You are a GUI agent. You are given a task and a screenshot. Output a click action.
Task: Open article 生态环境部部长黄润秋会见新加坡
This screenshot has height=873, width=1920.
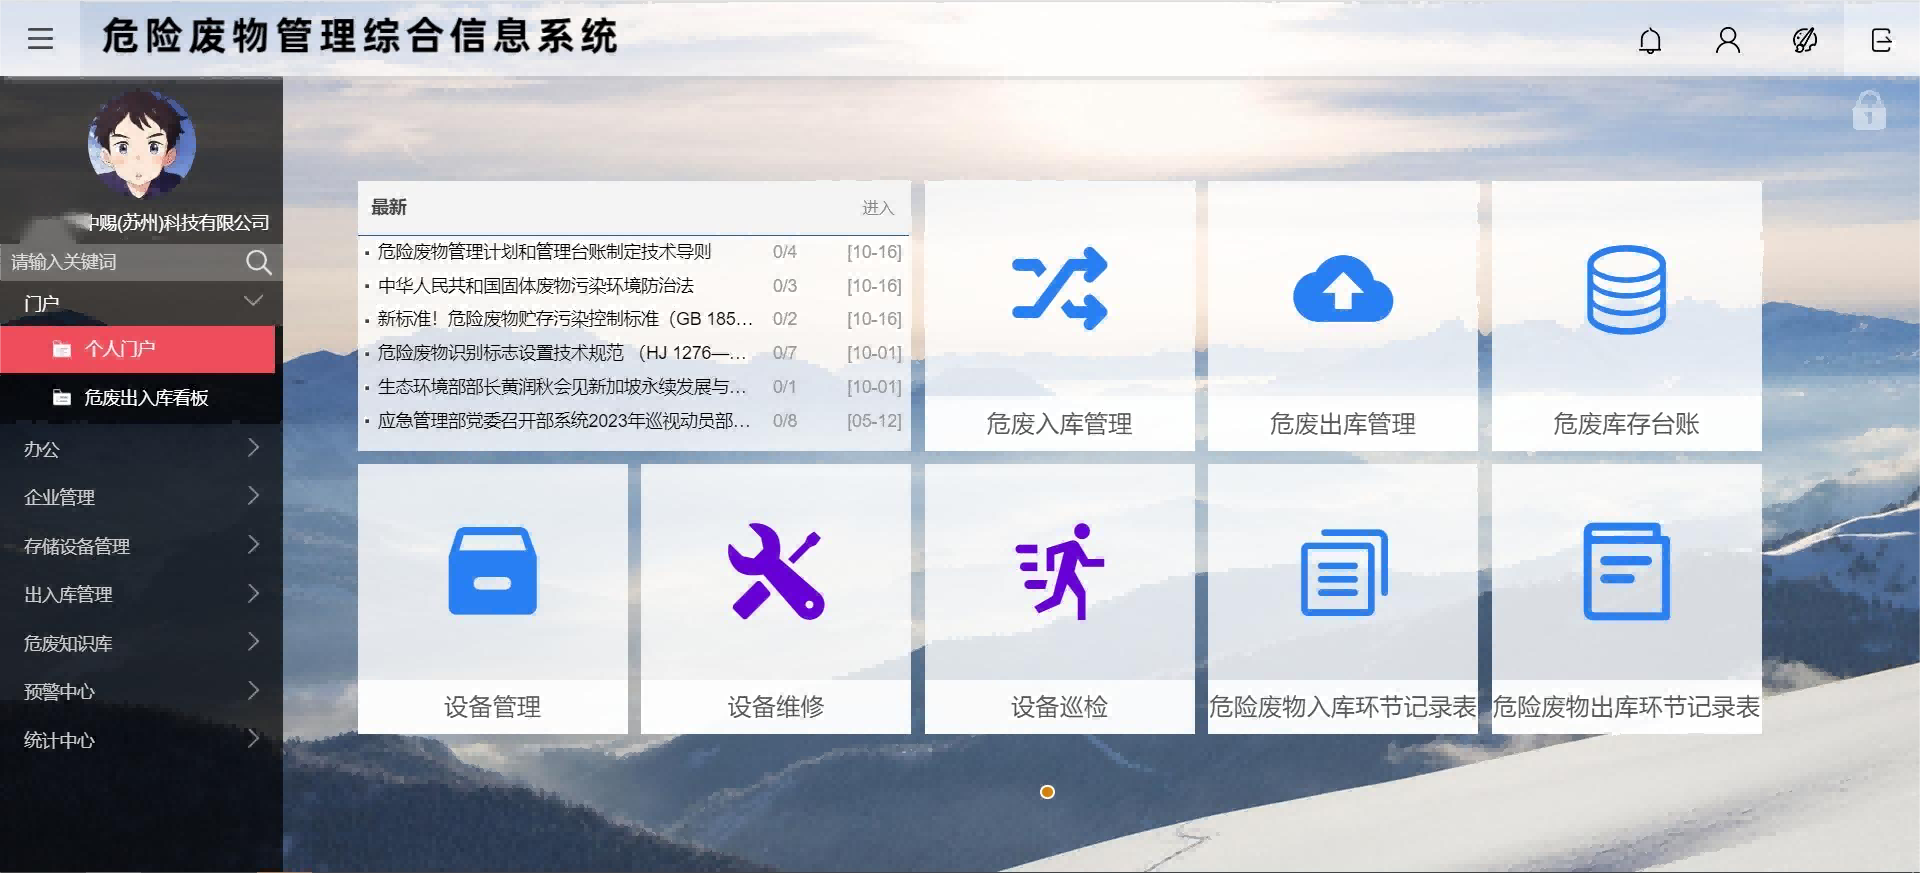click(x=562, y=387)
